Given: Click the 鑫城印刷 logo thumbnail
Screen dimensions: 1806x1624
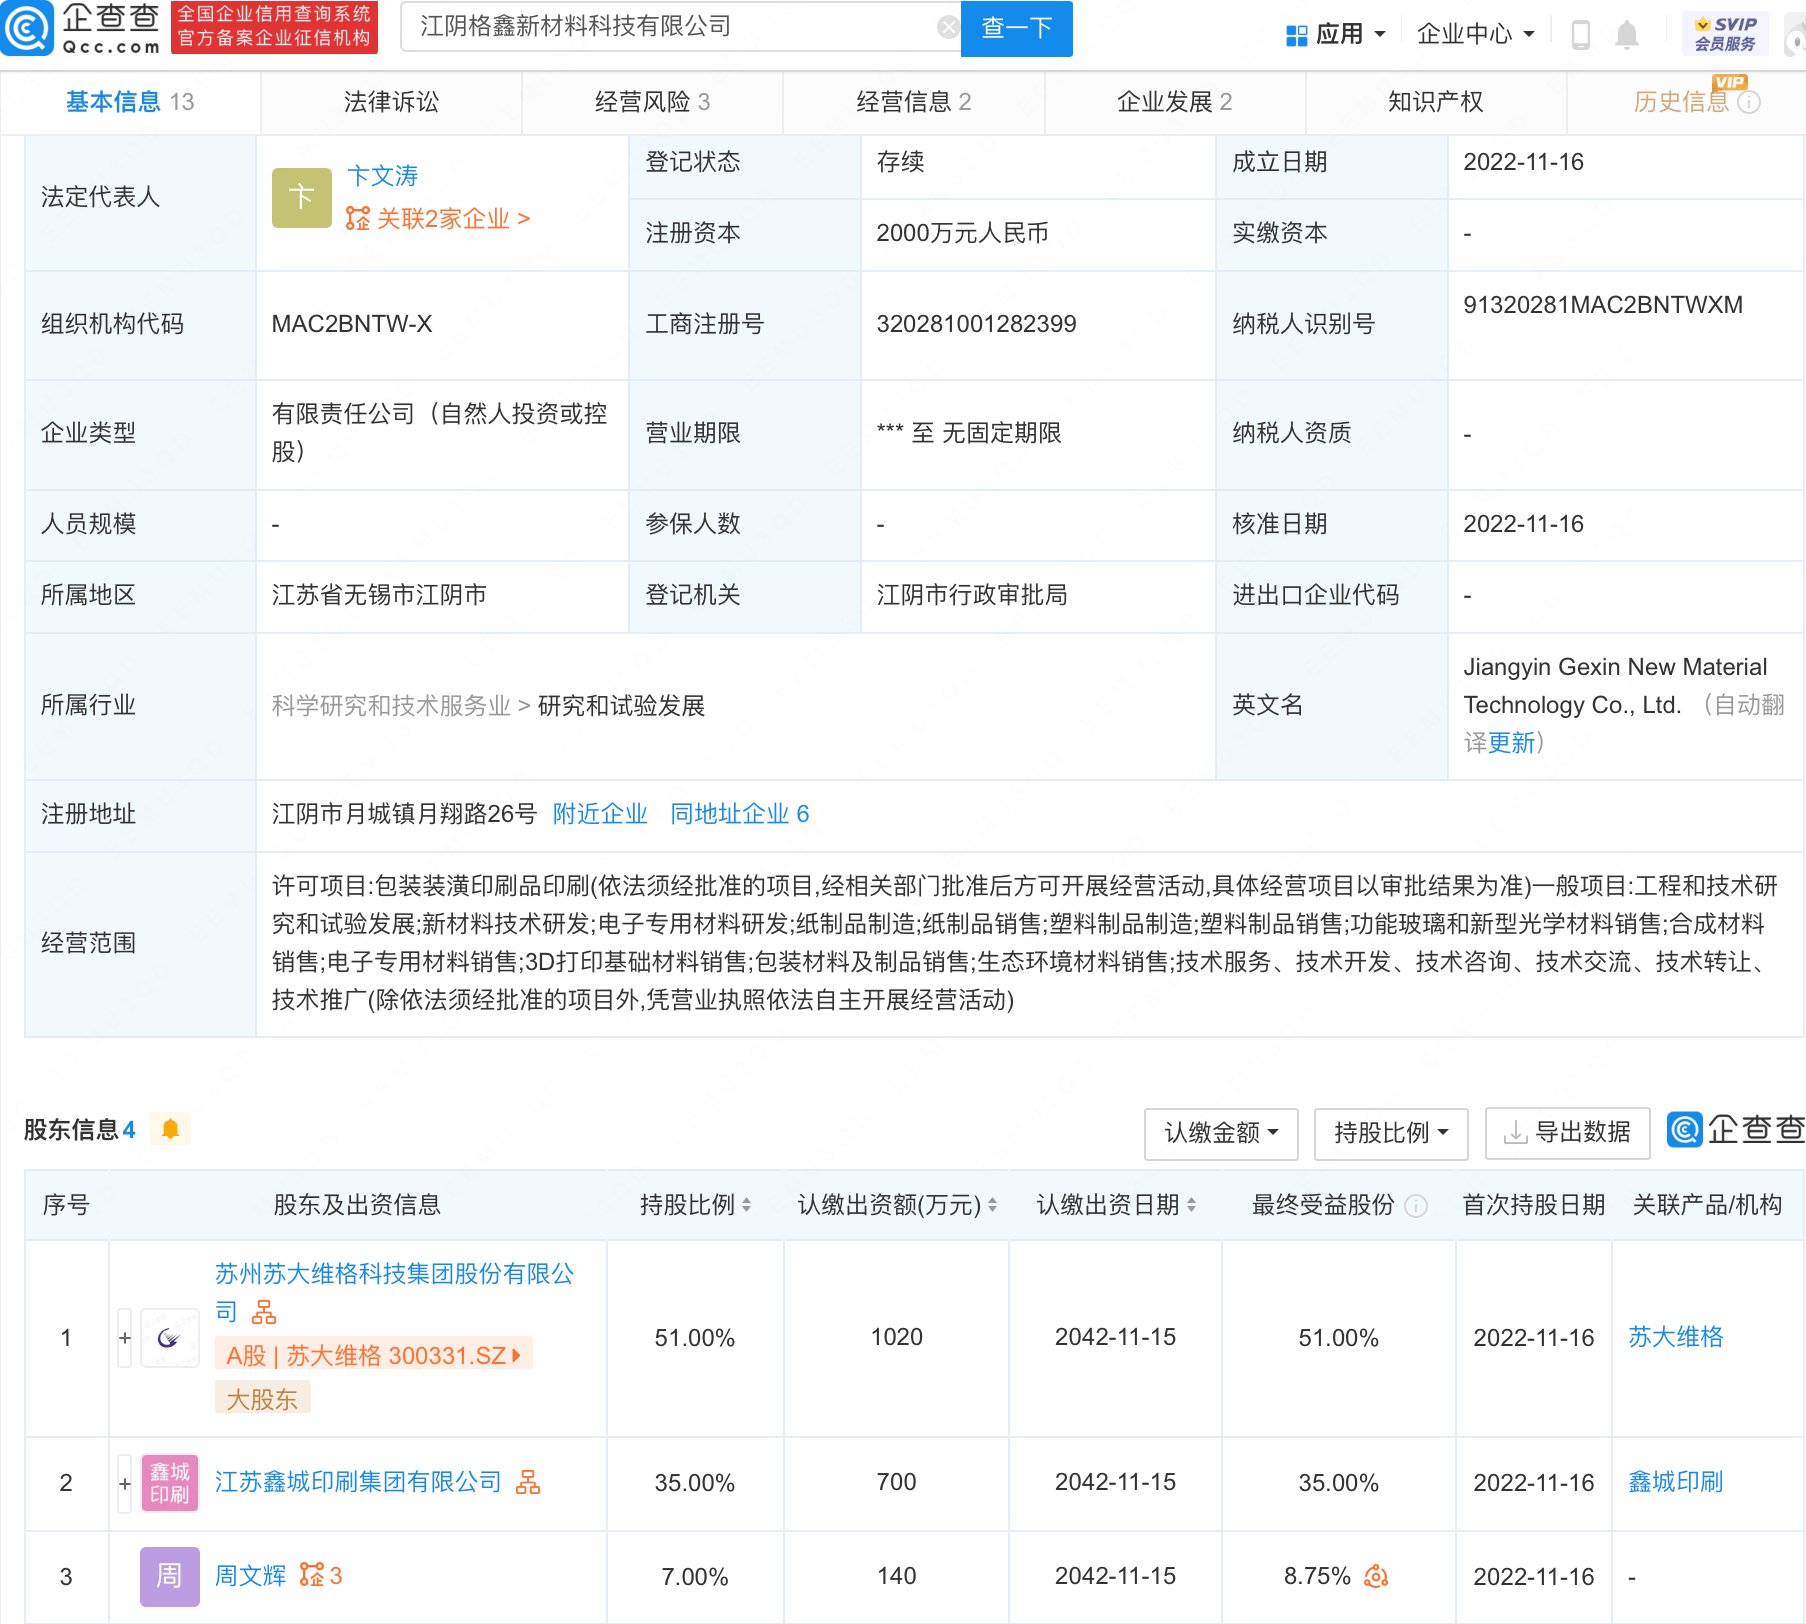Looking at the screenshot, I should pyautogui.click(x=170, y=1484).
